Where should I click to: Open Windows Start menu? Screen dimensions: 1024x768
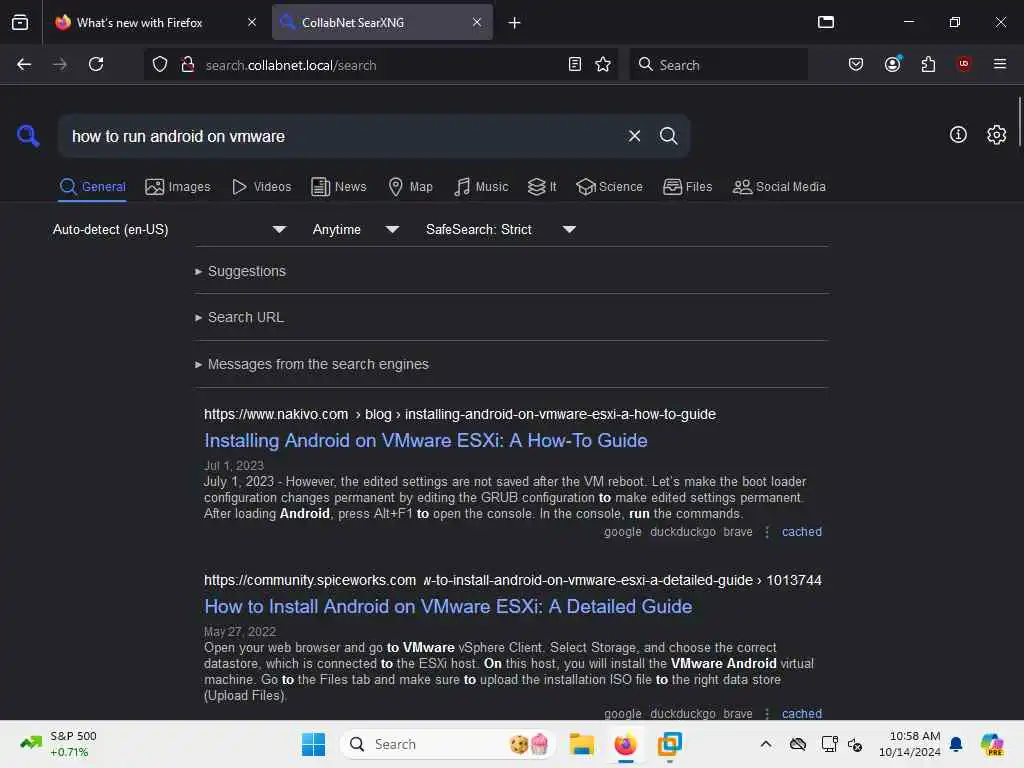[x=313, y=744]
